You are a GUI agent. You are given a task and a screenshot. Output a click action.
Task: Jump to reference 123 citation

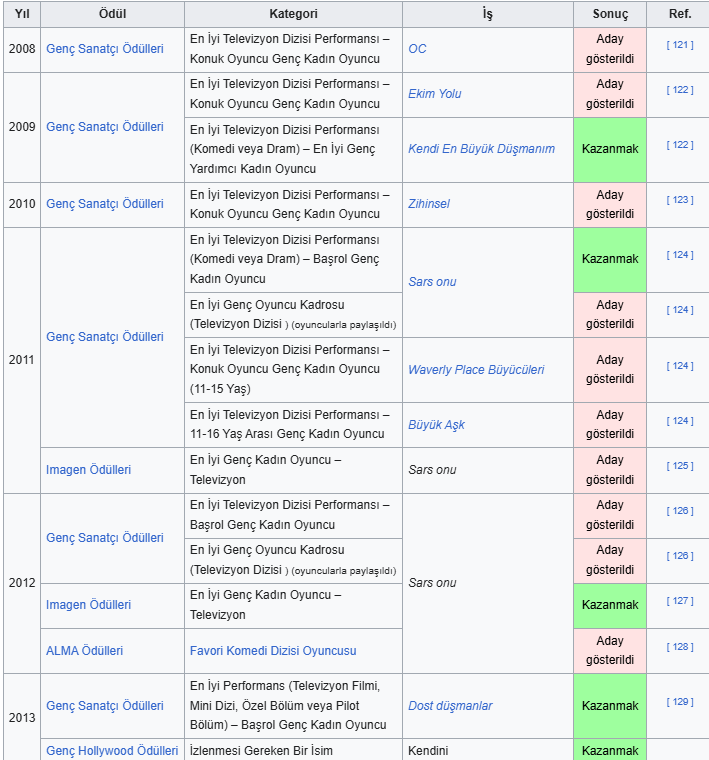pos(680,200)
